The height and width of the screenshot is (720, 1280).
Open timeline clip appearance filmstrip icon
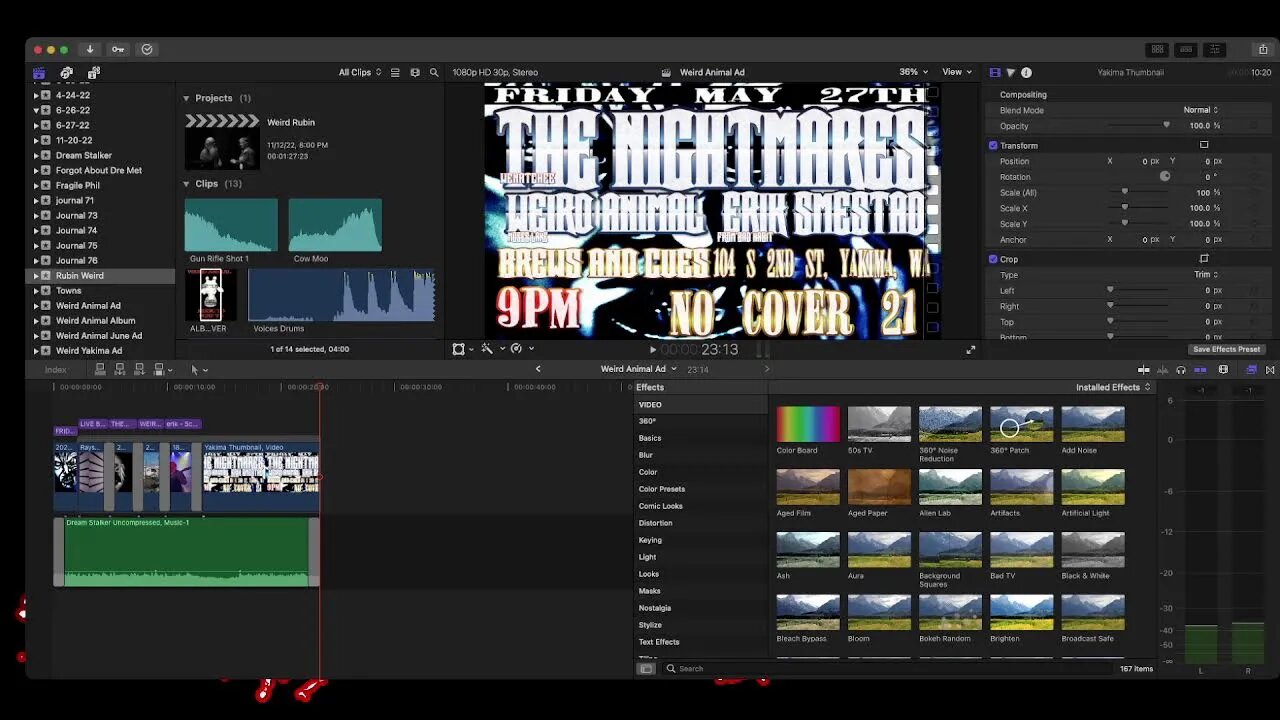1223,370
